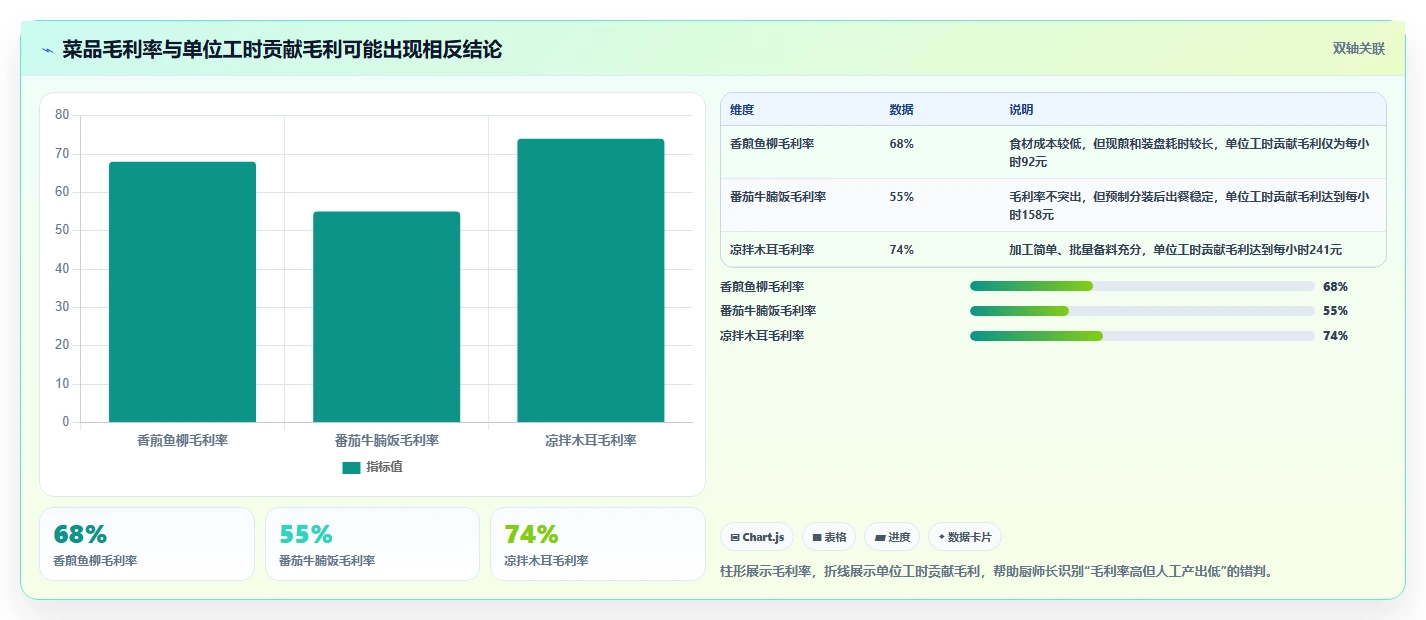
Task: Click the 维度 column header
Action: 742,110
